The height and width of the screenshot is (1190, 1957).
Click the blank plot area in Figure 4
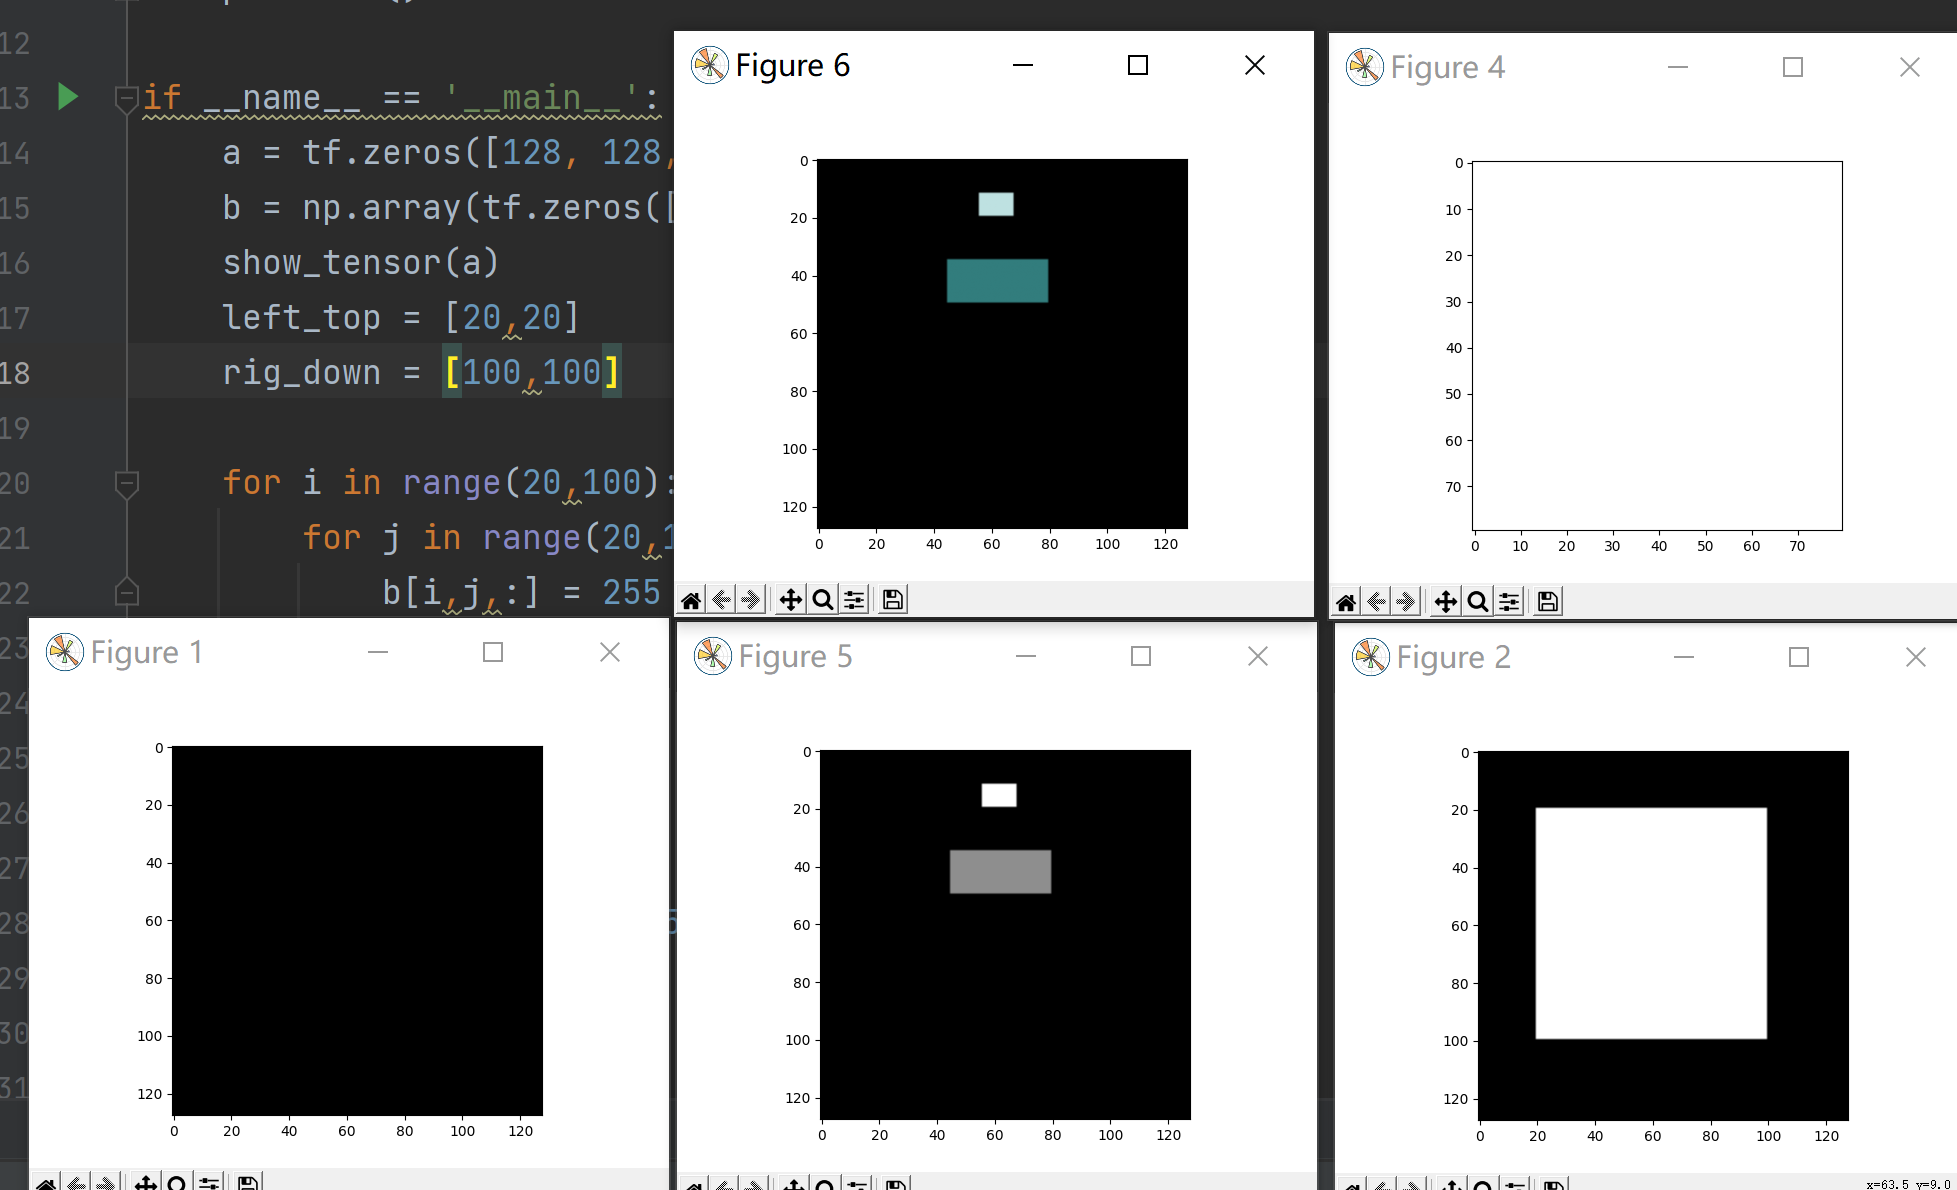point(1657,346)
